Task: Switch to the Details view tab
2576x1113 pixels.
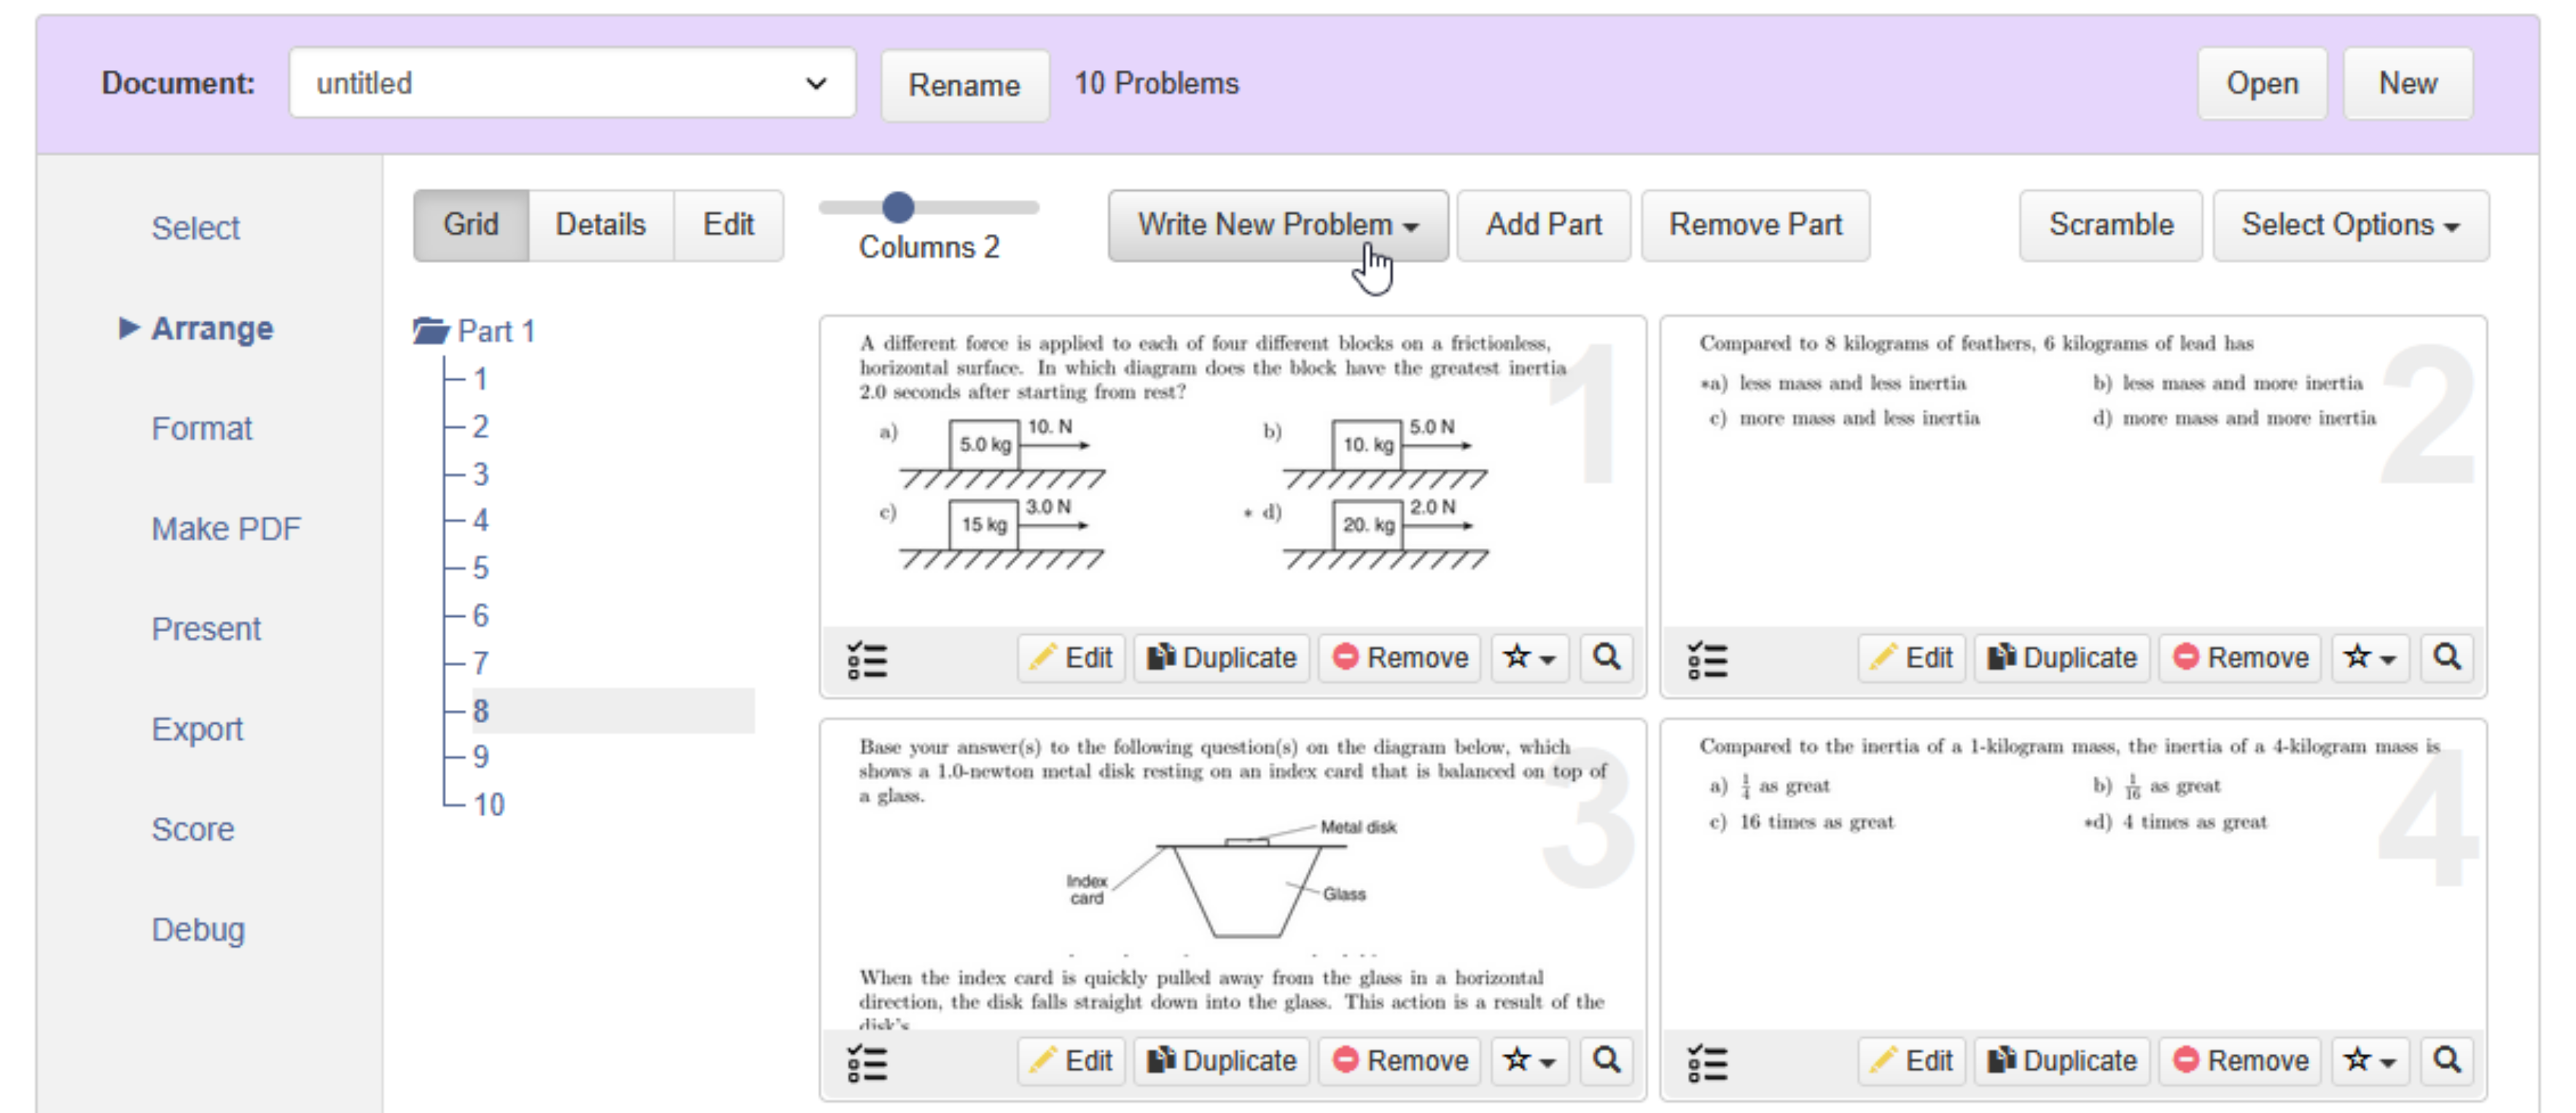Action: coord(600,225)
